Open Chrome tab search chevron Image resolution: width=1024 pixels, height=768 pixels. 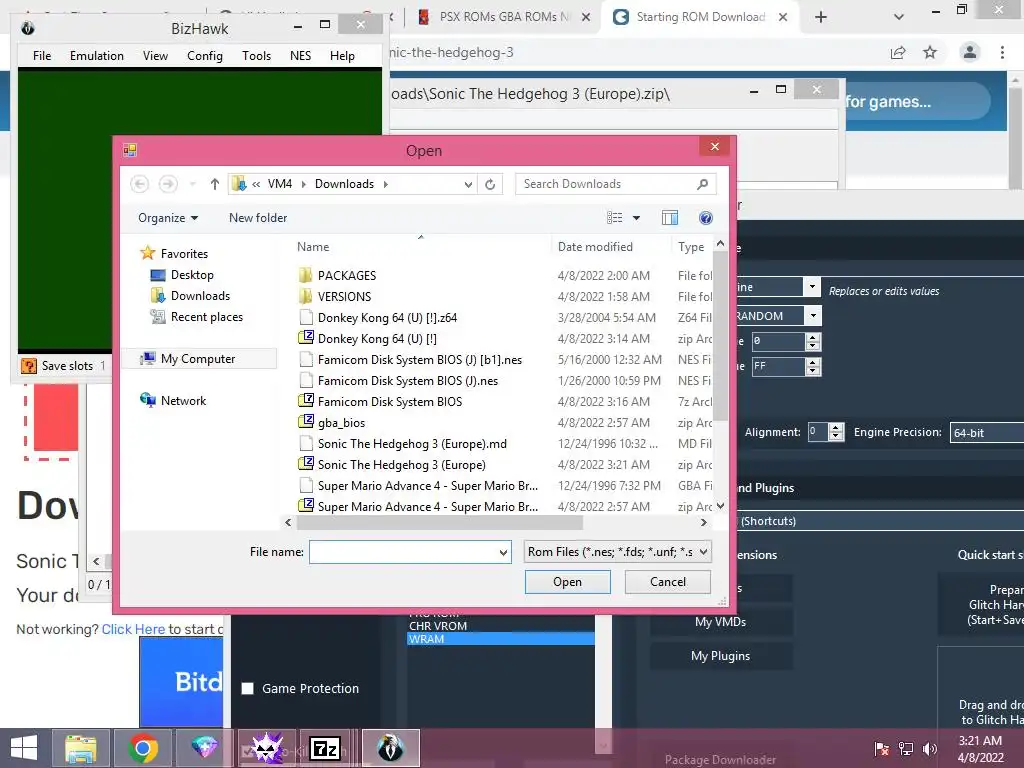[x=899, y=17]
